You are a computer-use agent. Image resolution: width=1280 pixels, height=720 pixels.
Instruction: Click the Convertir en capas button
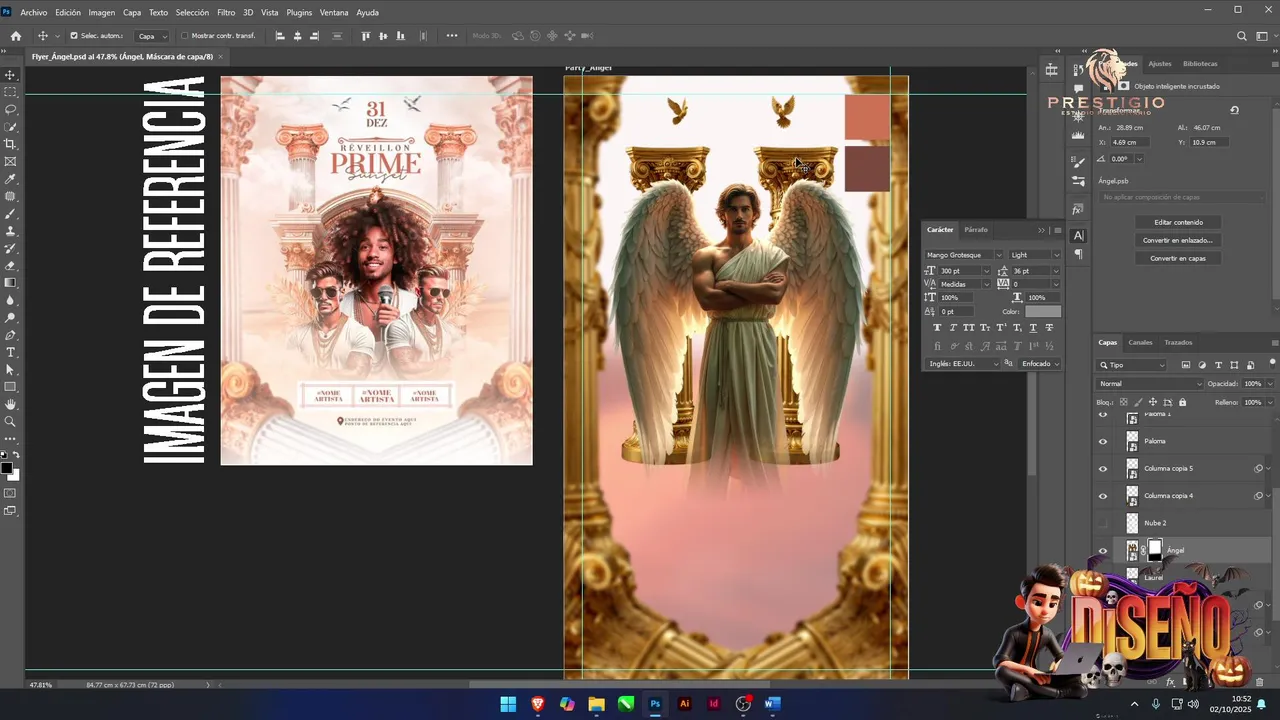pos(1178,258)
